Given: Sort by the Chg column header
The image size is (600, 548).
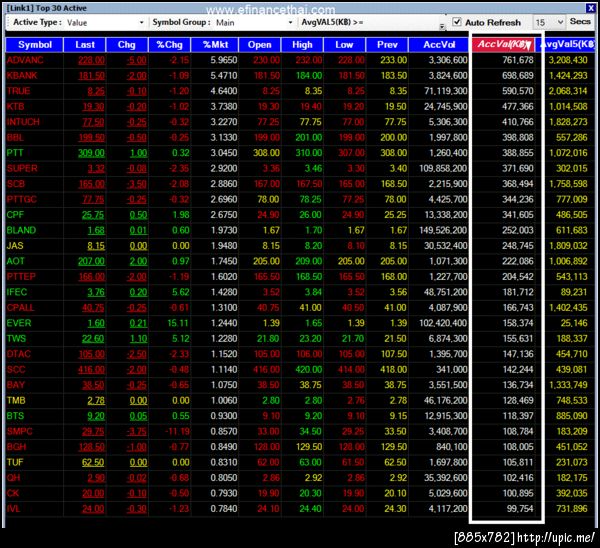Looking at the screenshot, I should [x=127, y=45].
